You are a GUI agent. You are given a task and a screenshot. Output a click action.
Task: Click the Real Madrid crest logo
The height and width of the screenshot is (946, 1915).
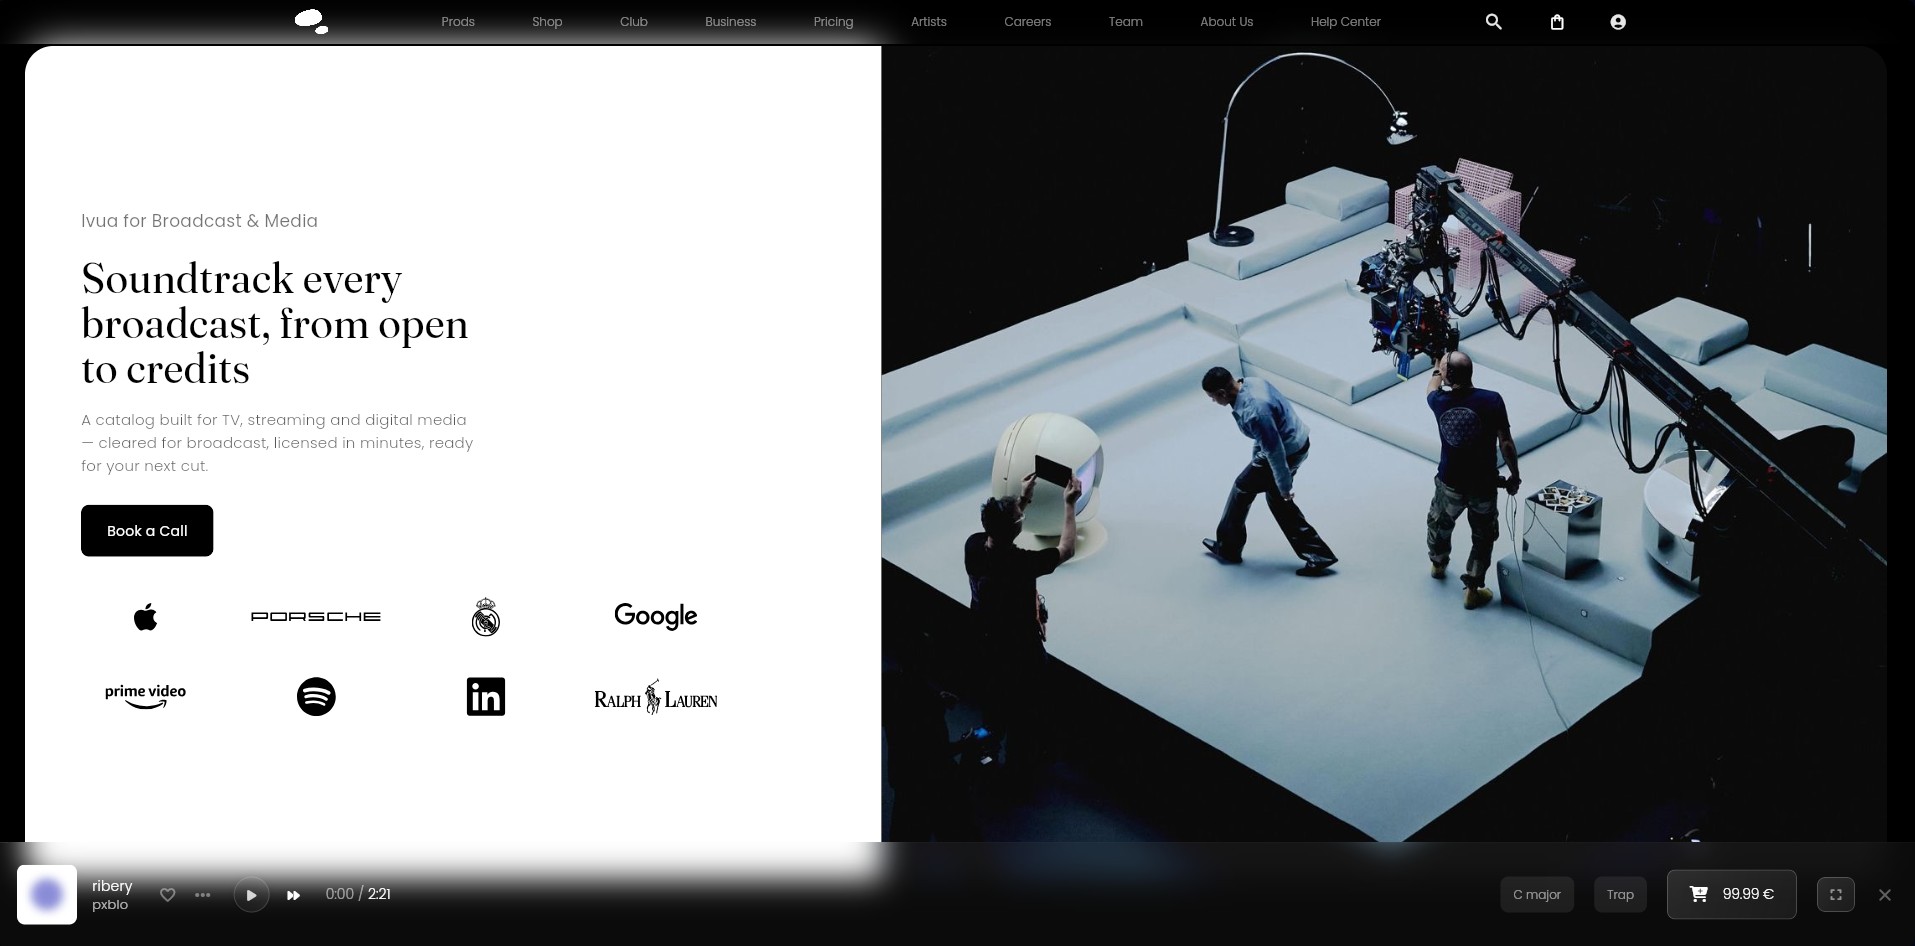[486, 617]
